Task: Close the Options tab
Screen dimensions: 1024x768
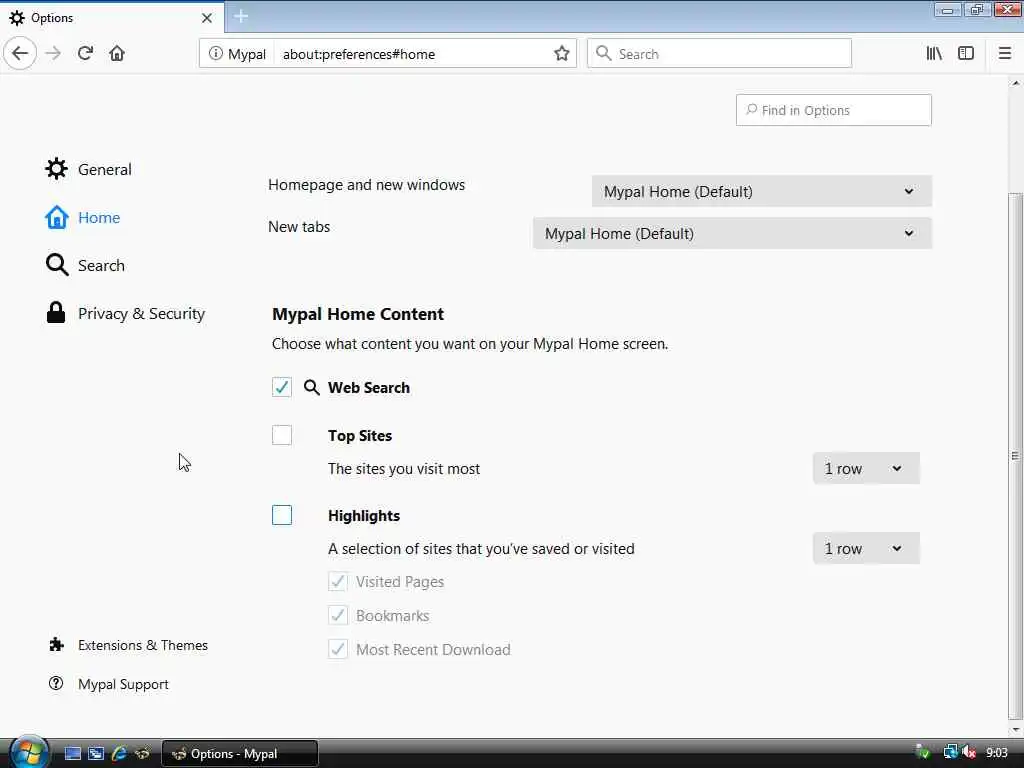Action: [x=207, y=18]
